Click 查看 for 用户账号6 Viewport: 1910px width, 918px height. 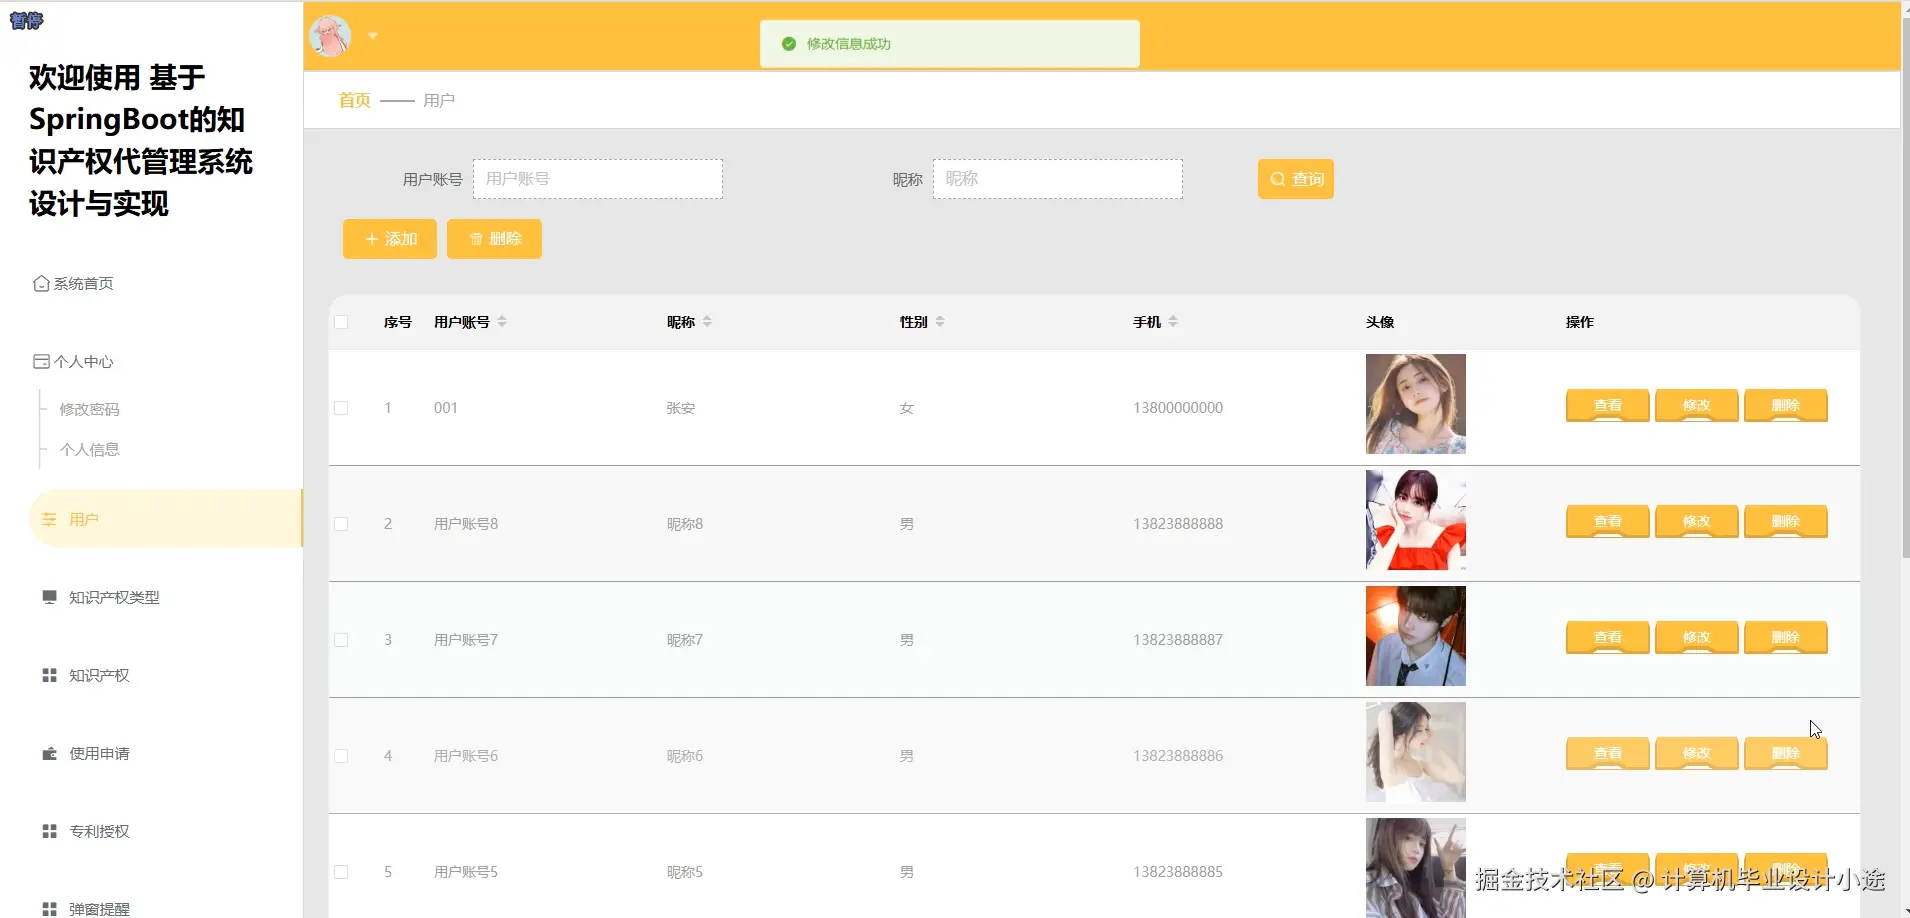[1608, 754]
